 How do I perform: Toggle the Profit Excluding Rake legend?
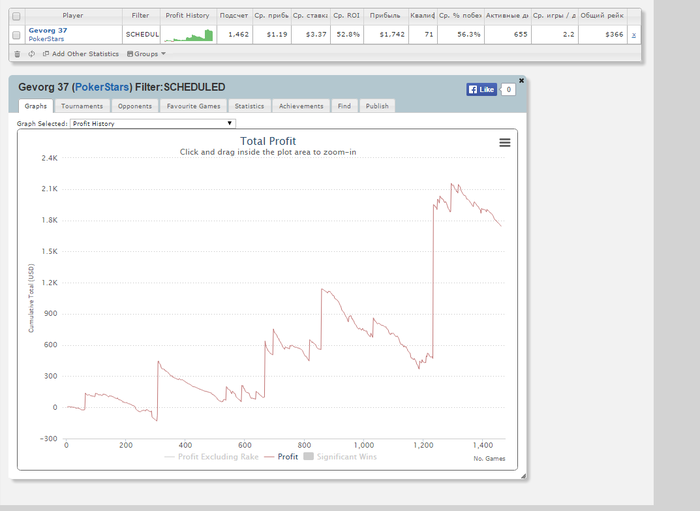tap(212, 457)
